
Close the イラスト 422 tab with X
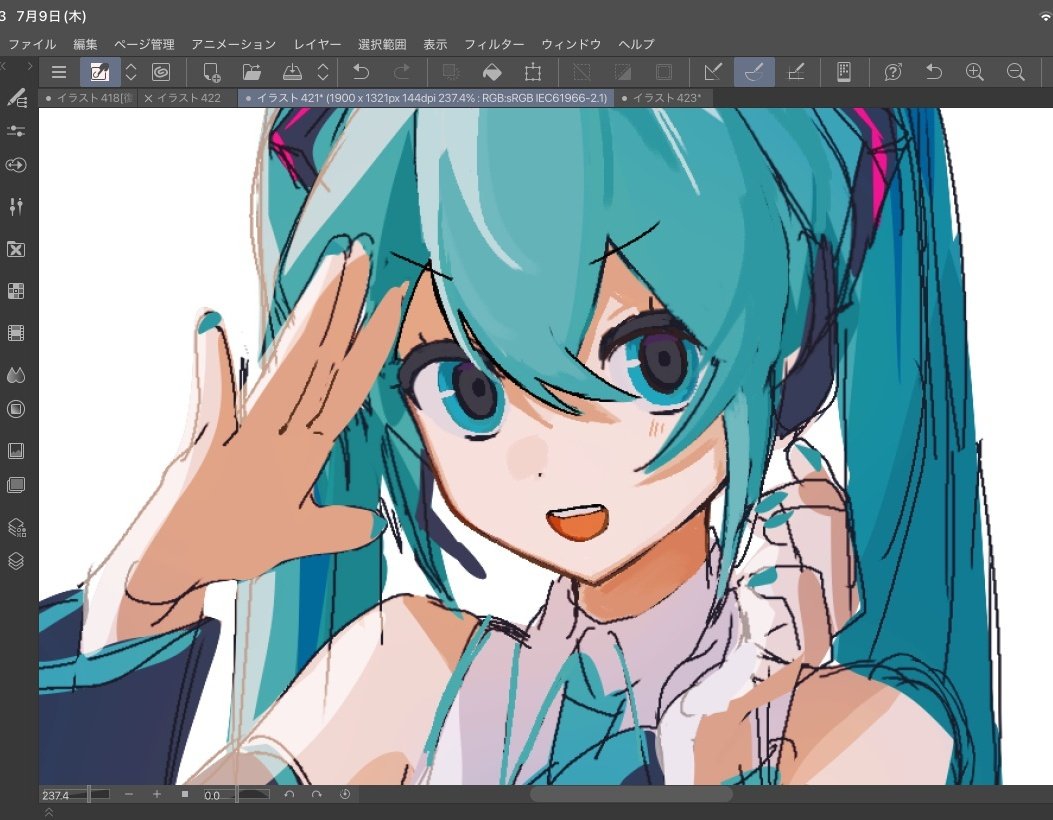pyautogui.click(x=148, y=98)
